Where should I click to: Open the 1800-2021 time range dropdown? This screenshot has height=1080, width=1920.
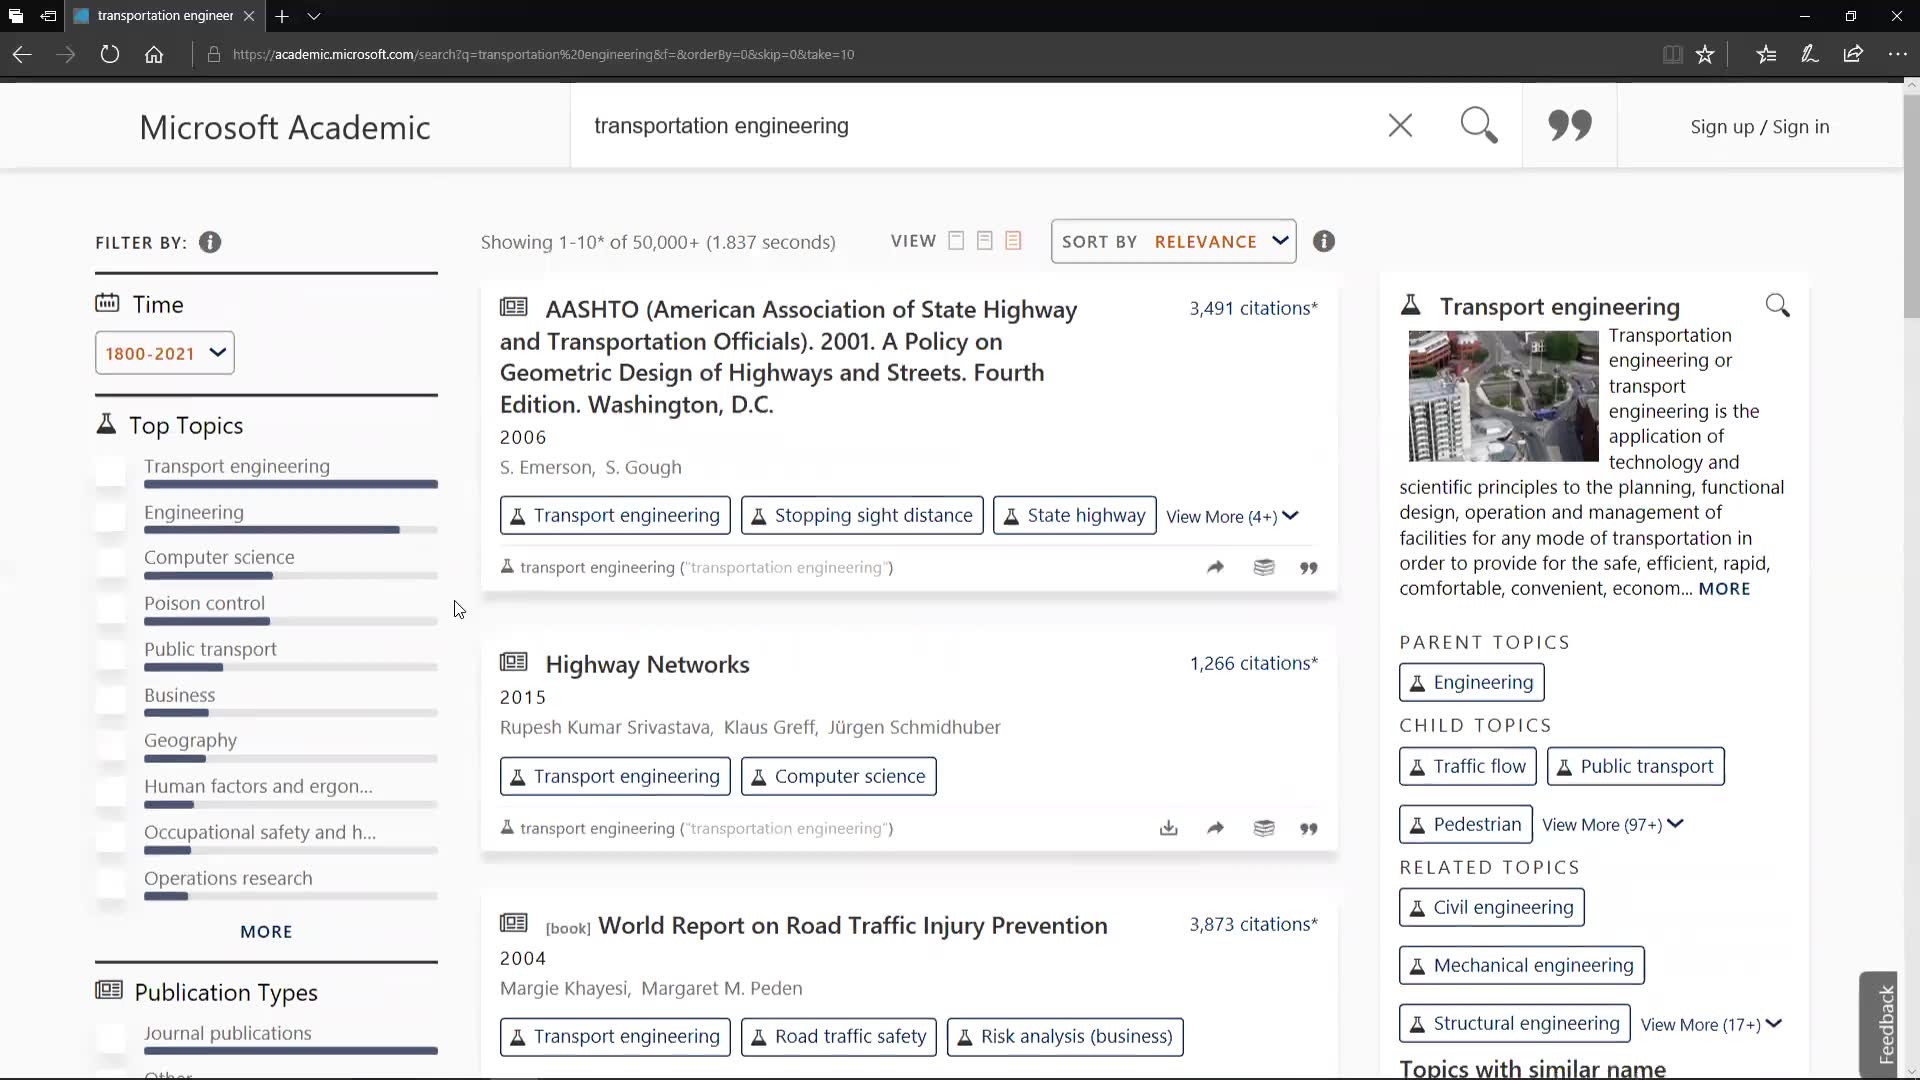click(165, 353)
